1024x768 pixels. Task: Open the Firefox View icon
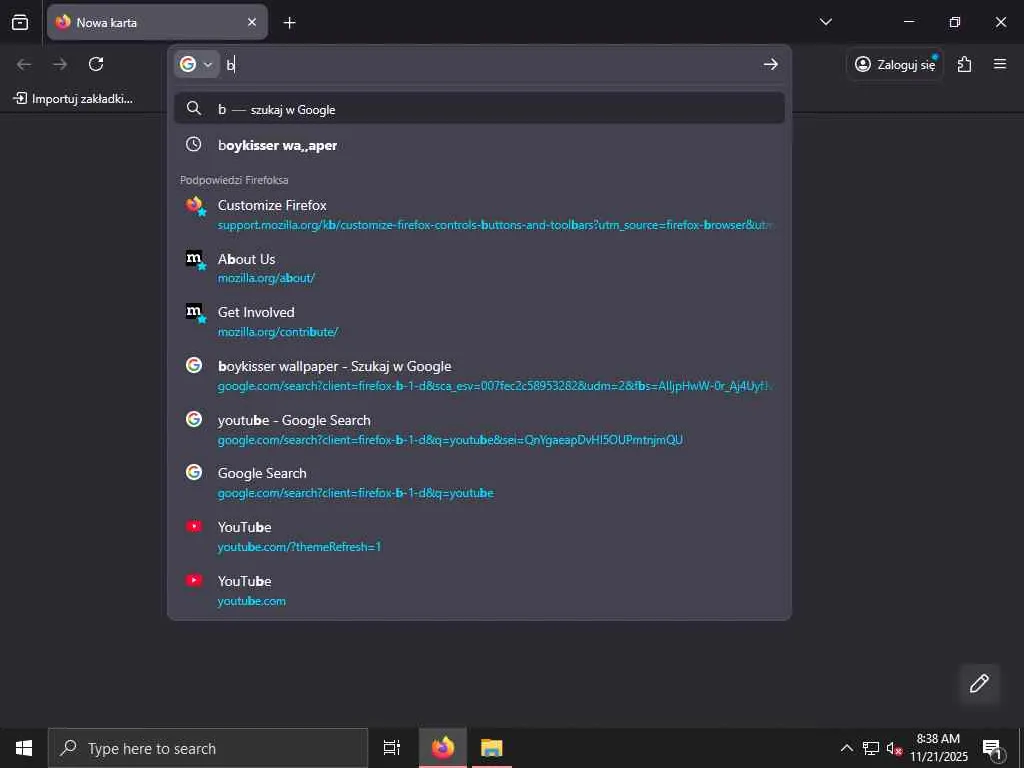tap(20, 22)
